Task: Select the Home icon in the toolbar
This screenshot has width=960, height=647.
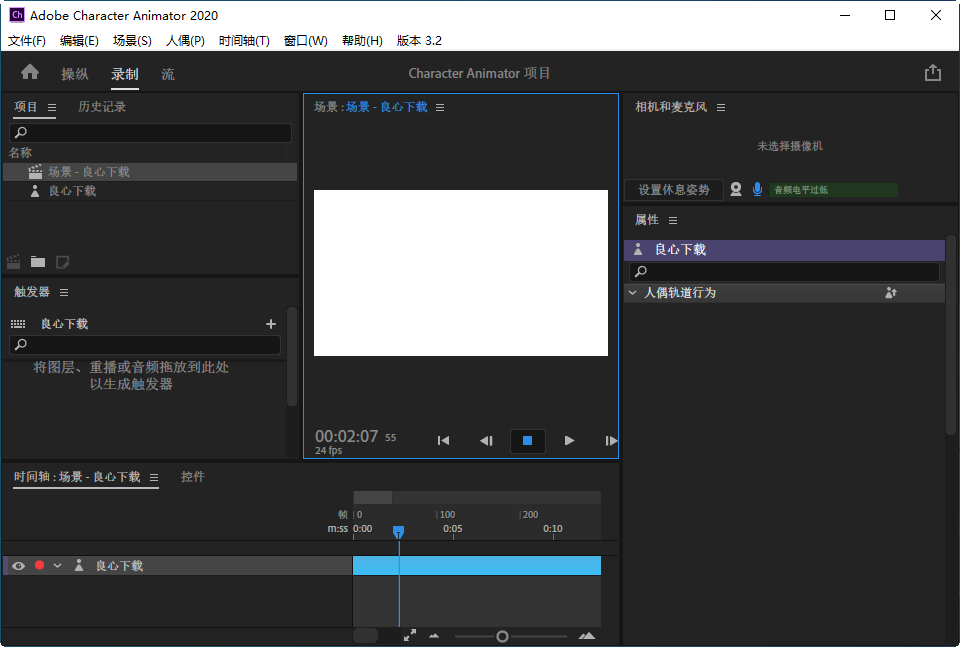Action: (x=29, y=73)
